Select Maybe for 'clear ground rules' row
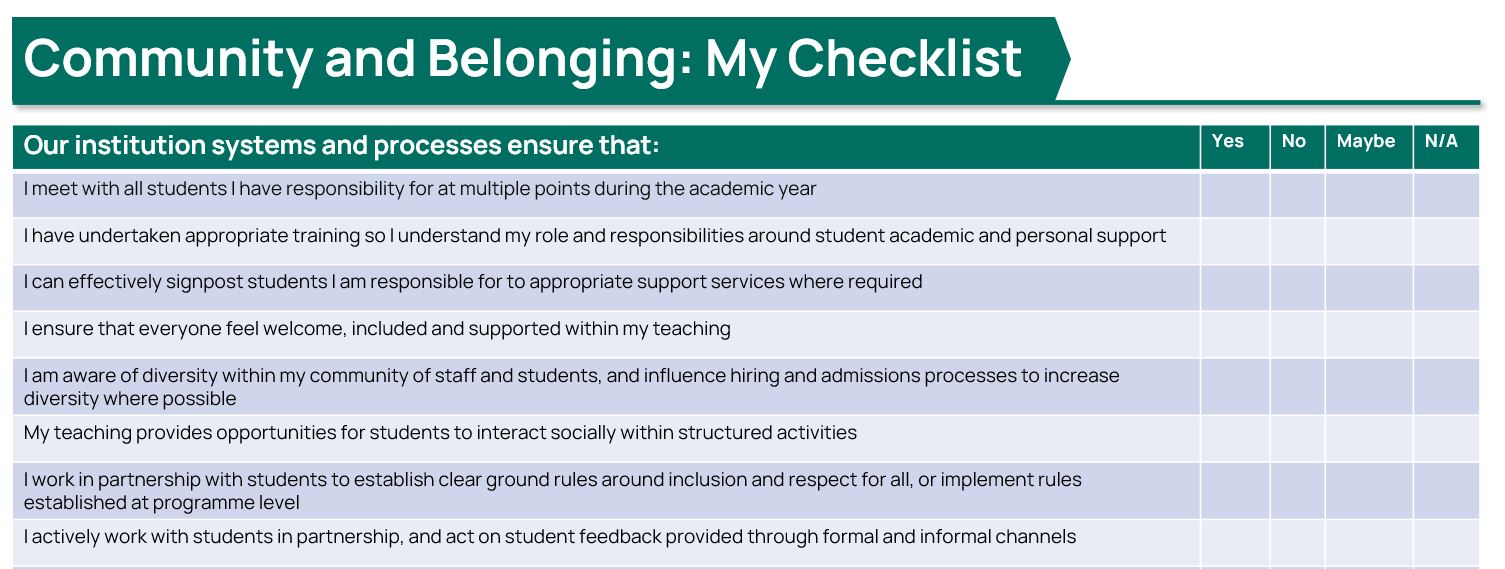Image resolution: width=1505 pixels, height=569 pixels. [1369, 490]
